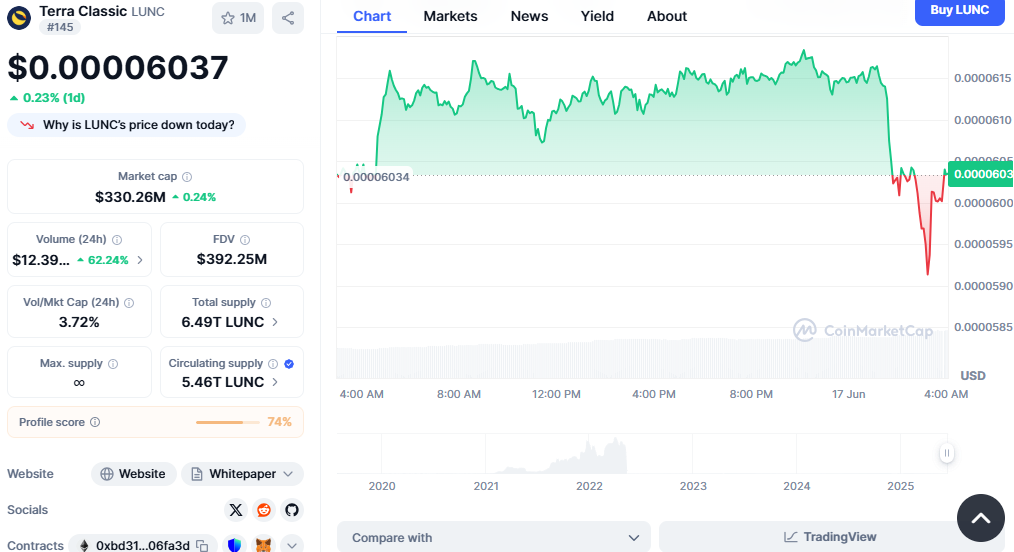Image resolution: width=1014 pixels, height=552 pixels.
Task: Click Volume (24h) info icon
Action: pyautogui.click(x=117, y=240)
